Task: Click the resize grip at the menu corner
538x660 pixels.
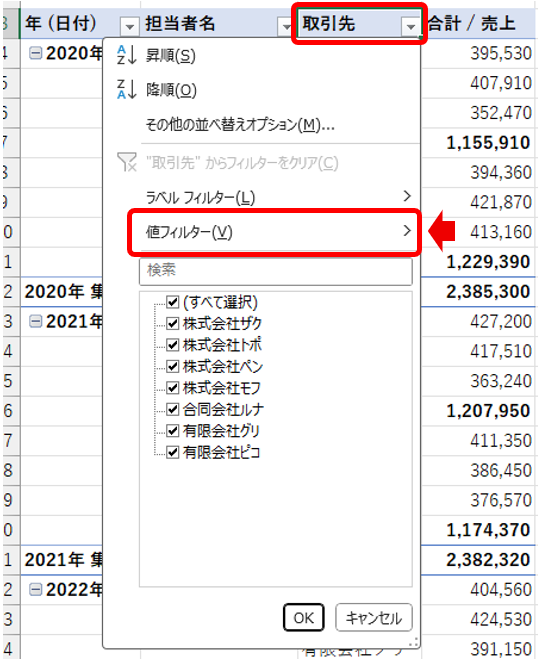Action: pyautogui.click(x=413, y=642)
